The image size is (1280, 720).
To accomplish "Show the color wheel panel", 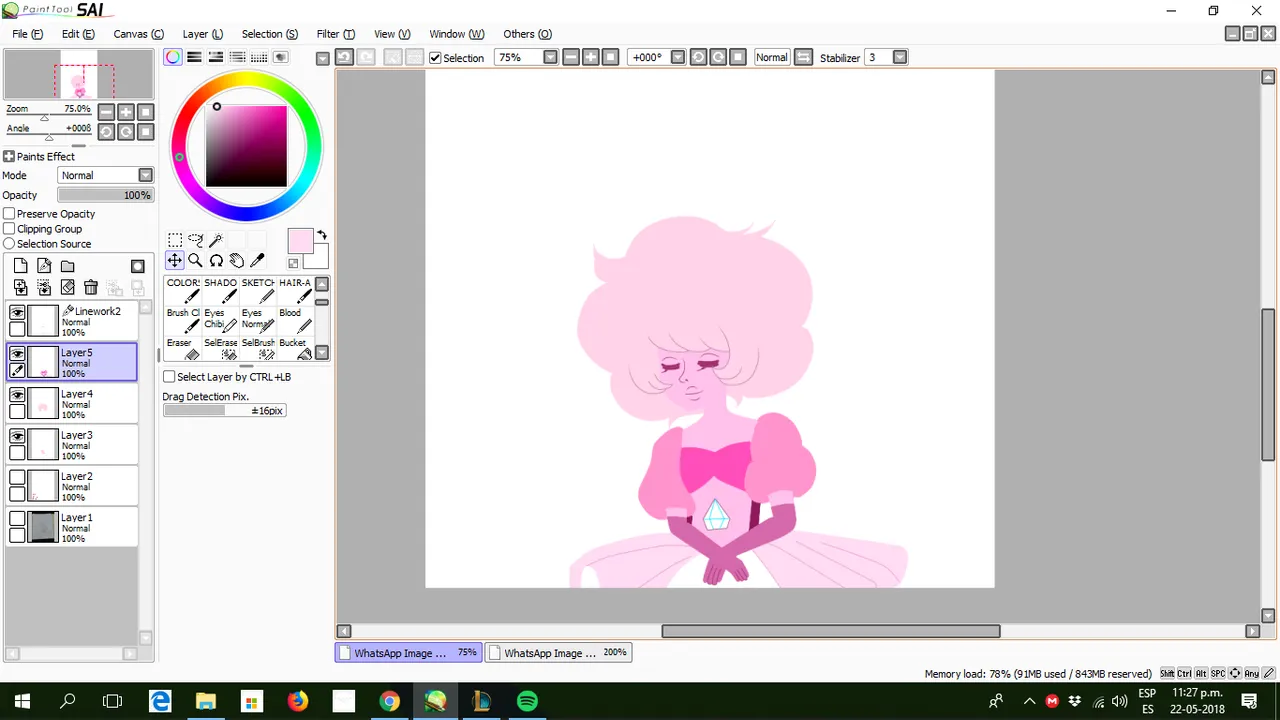I will 173,57.
